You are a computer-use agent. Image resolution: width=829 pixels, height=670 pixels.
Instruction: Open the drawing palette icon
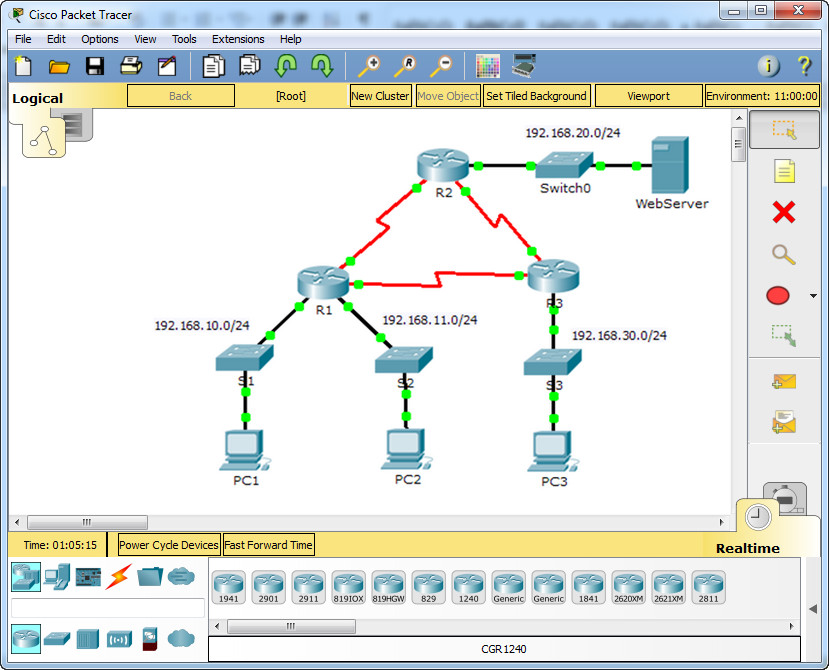click(x=487, y=66)
